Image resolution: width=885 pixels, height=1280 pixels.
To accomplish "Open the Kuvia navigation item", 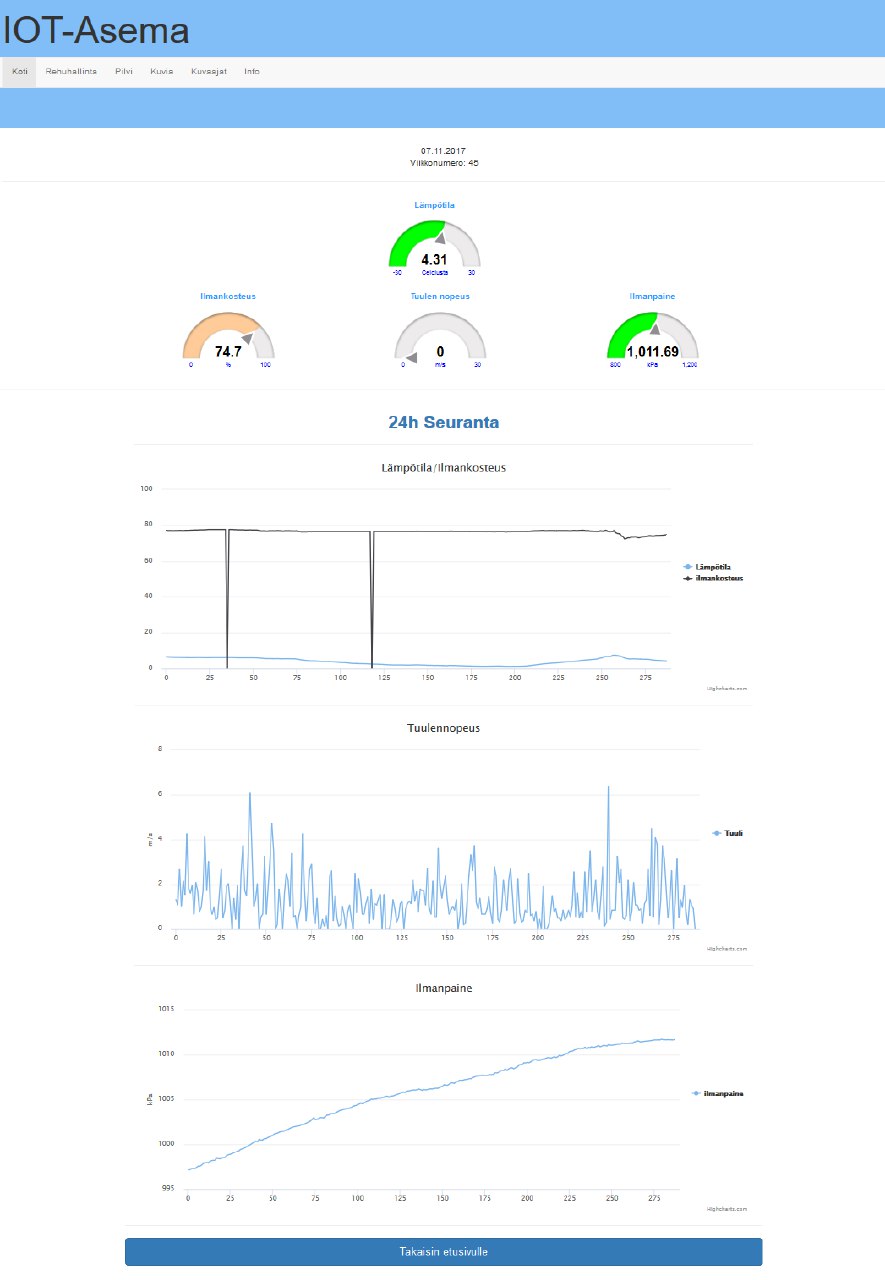I will click(x=162, y=72).
